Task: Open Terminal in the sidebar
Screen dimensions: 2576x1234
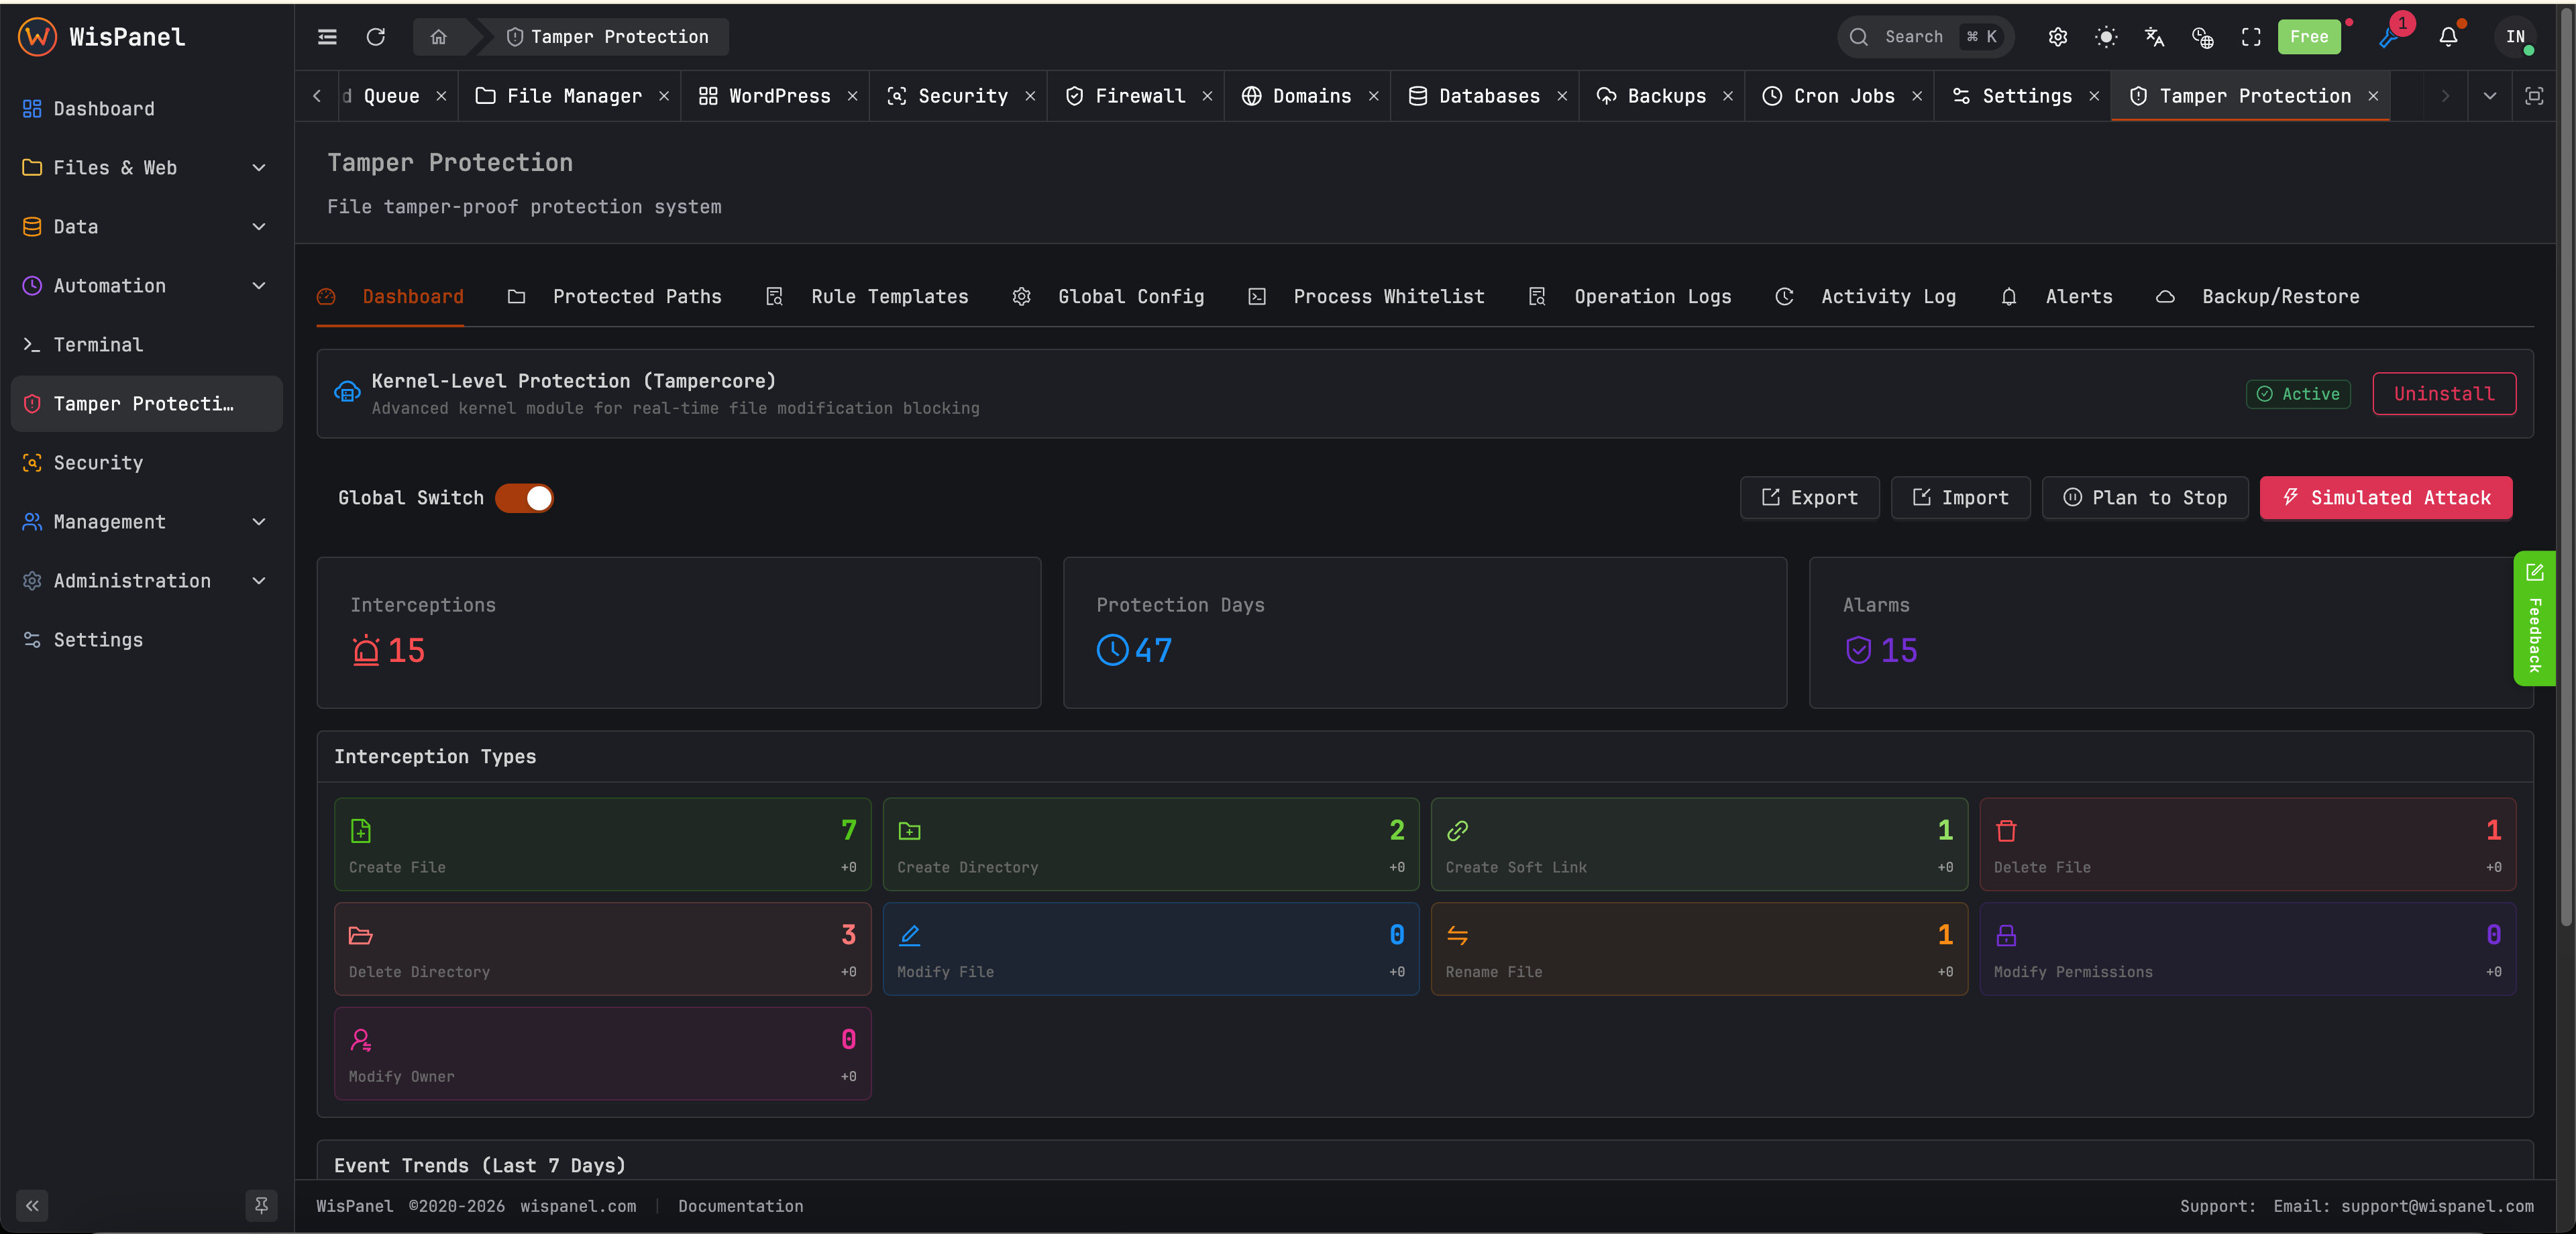Action: (x=146, y=344)
